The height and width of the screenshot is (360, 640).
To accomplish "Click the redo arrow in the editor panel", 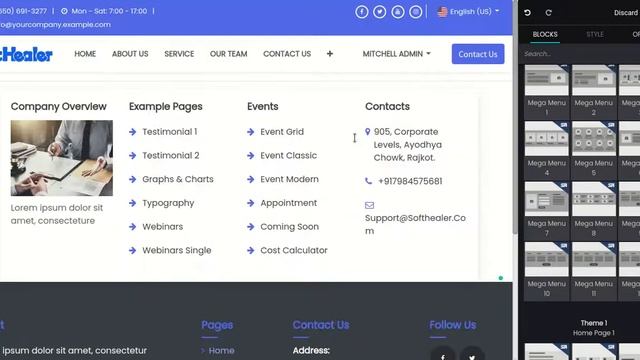I will (x=549, y=13).
